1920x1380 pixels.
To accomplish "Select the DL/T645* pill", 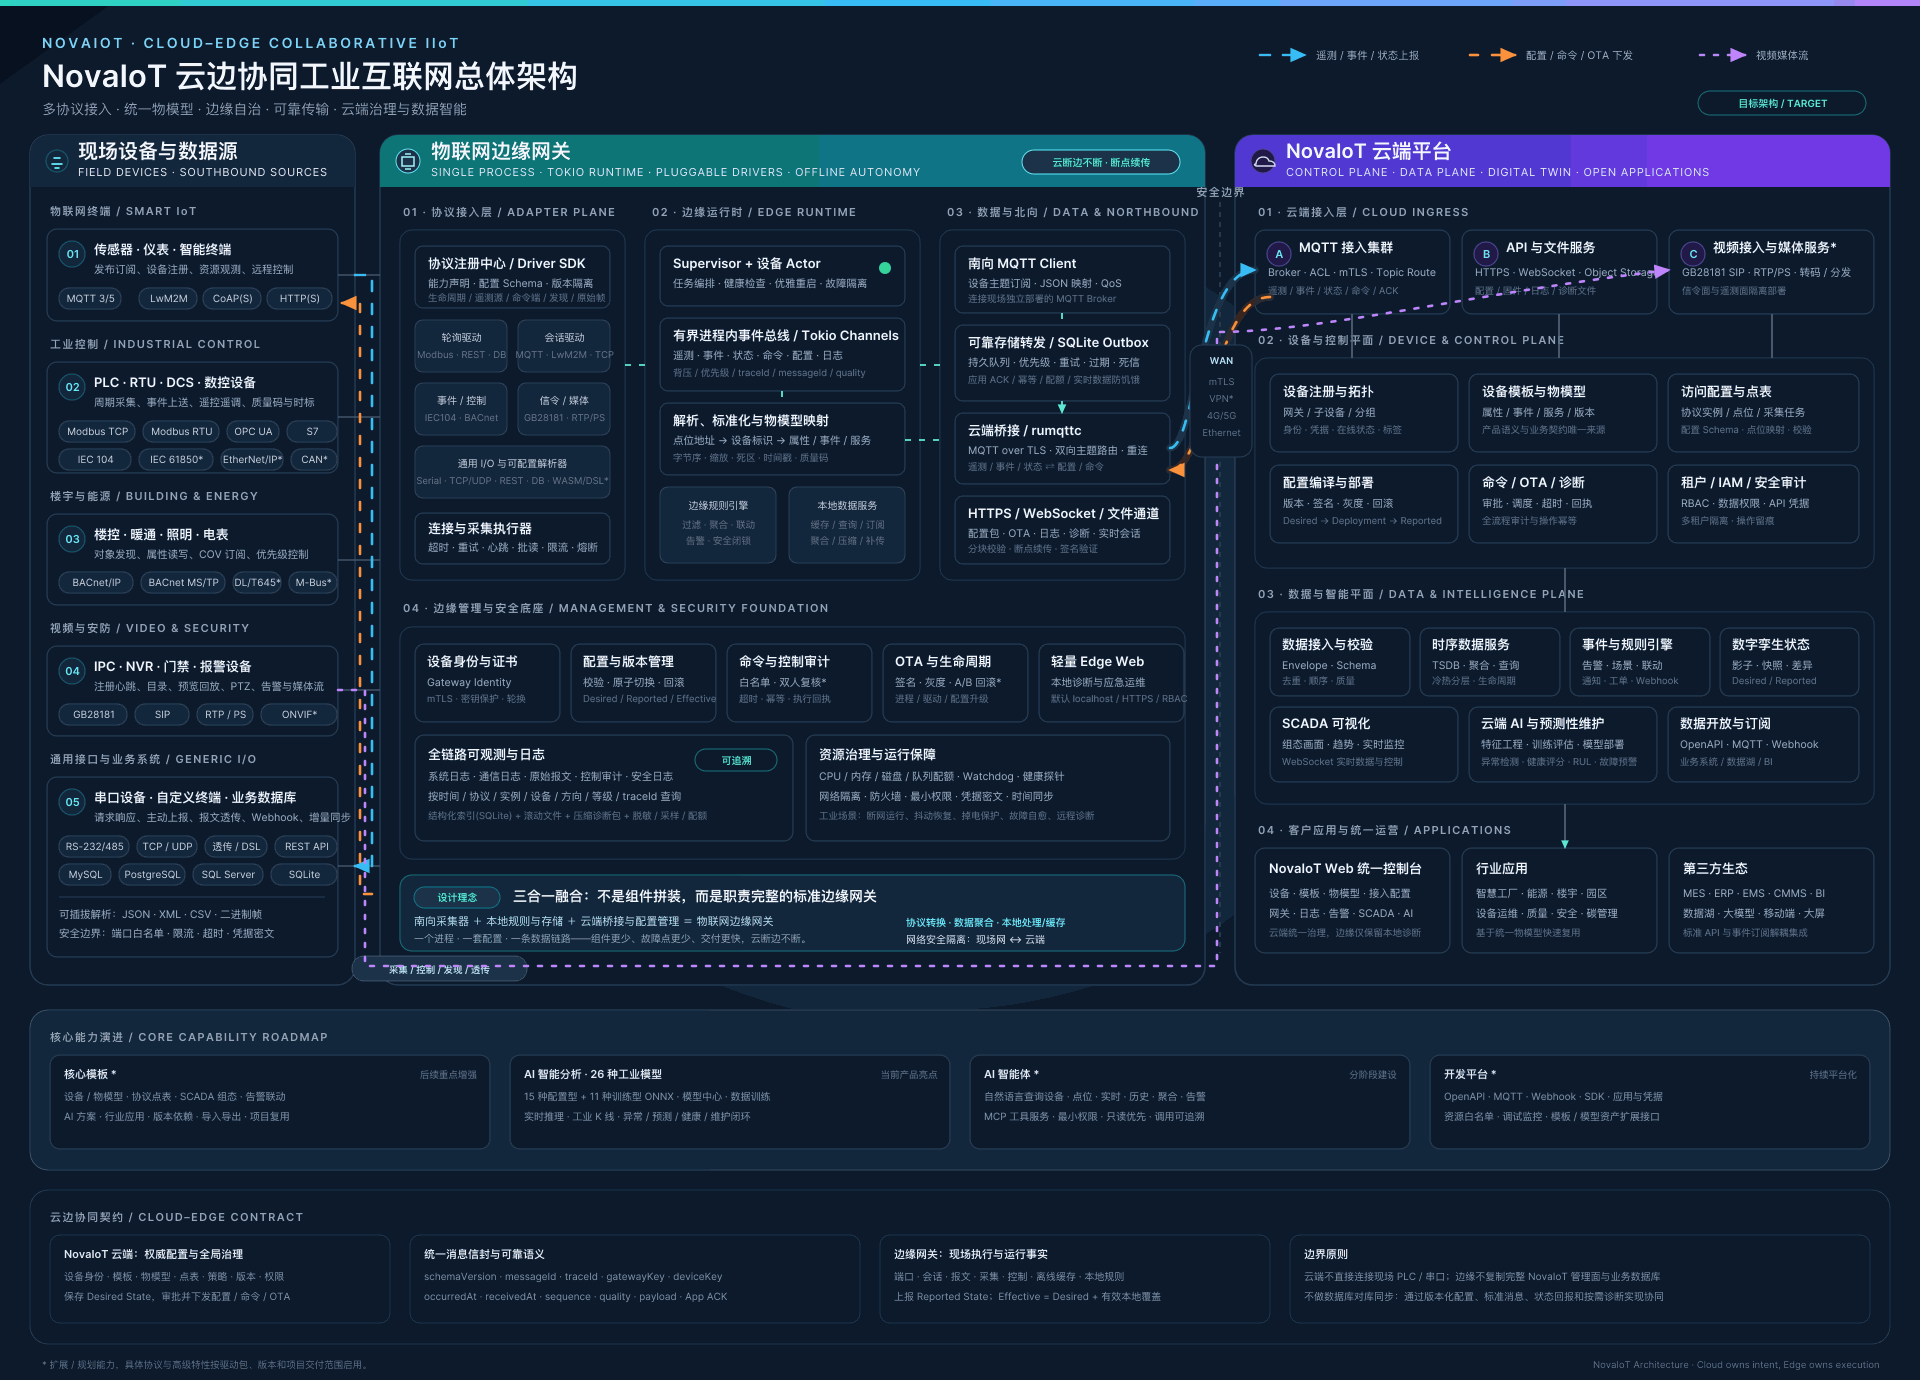I will pyautogui.click(x=257, y=583).
